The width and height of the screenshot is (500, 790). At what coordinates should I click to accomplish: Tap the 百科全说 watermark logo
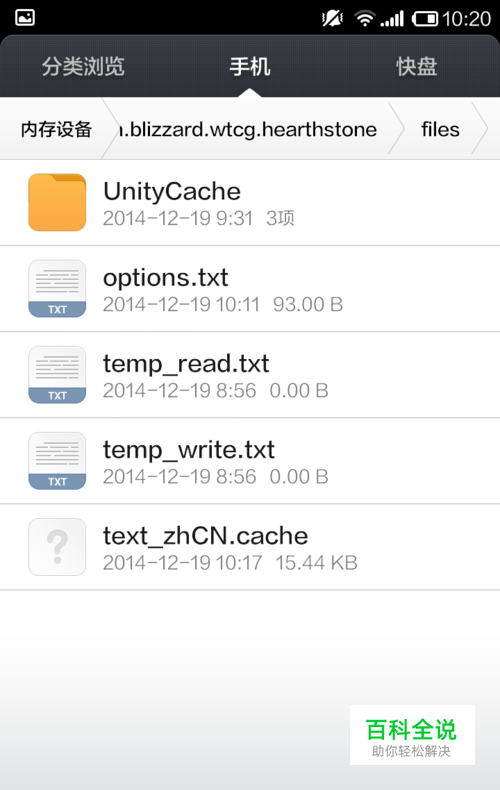tap(412, 735)
